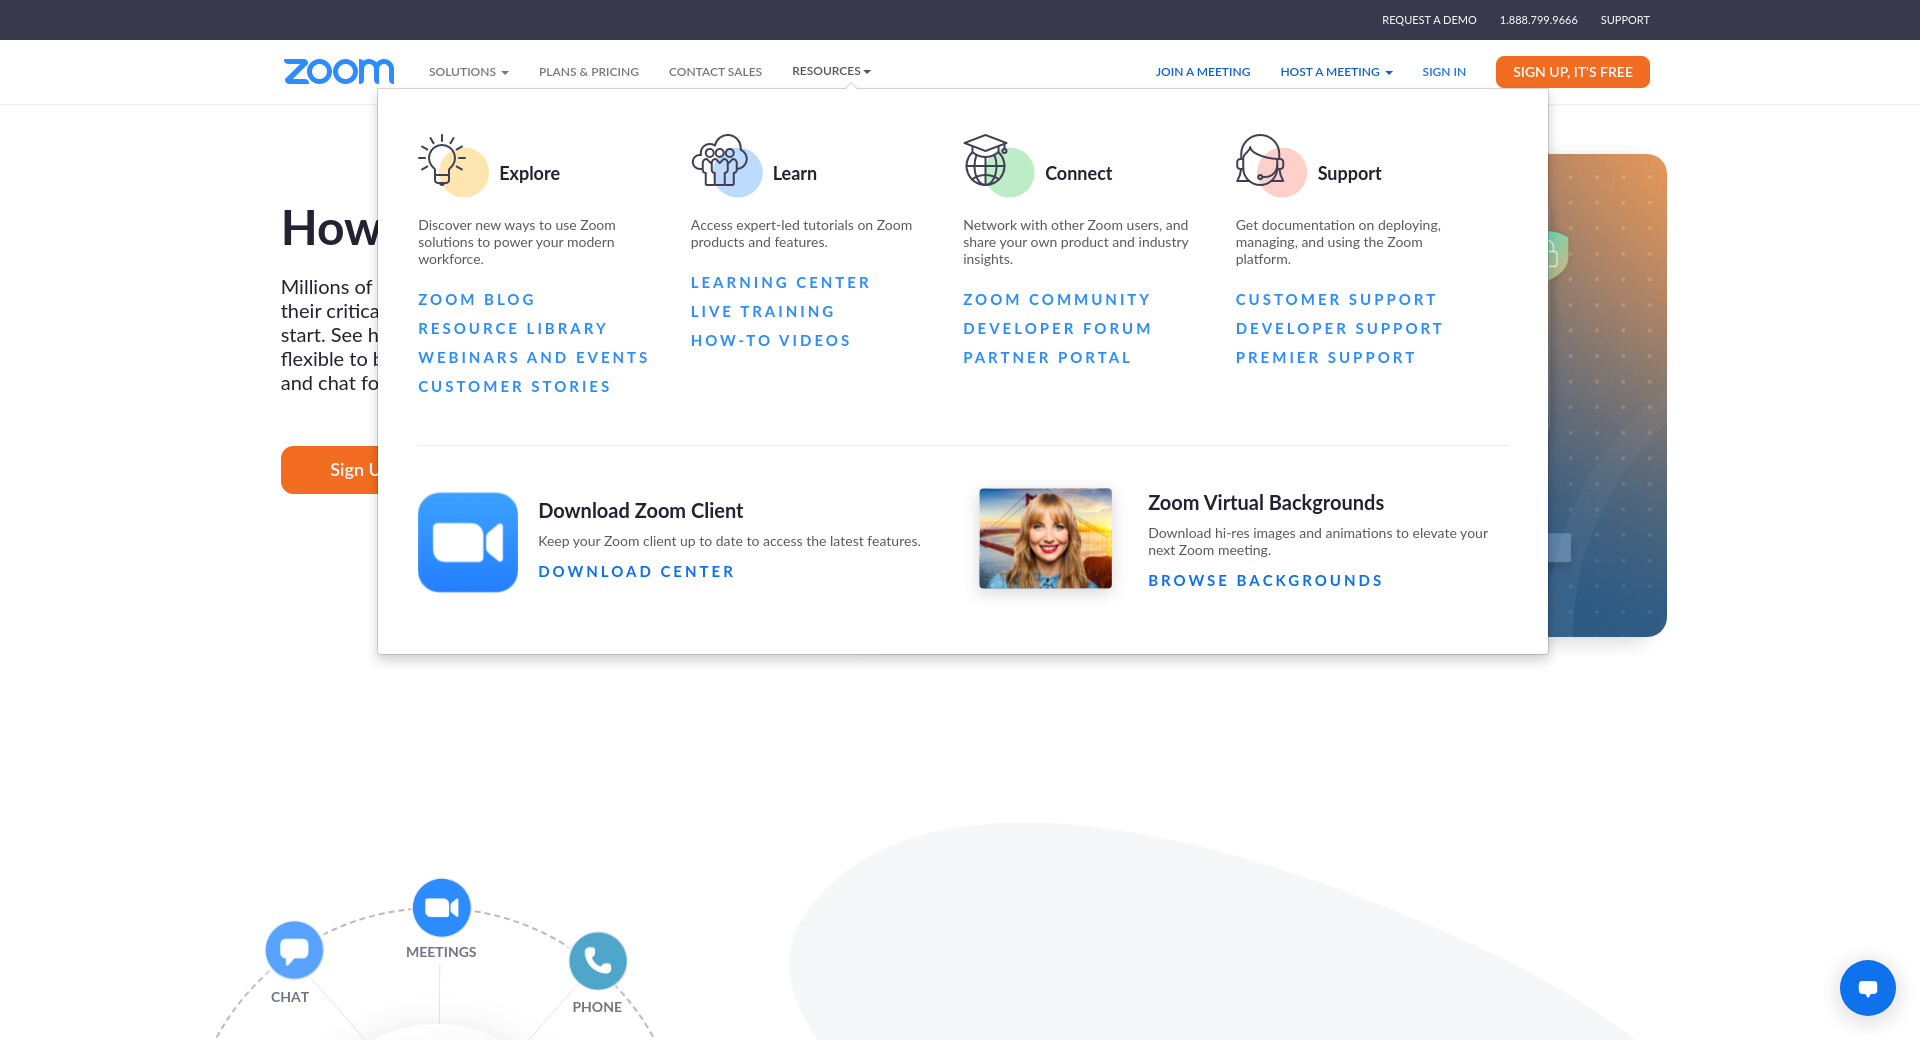The width and height of the screenshot is (1920, 1040).
Task: Click the Phone handset circle icon
Action: pos(597,961)
